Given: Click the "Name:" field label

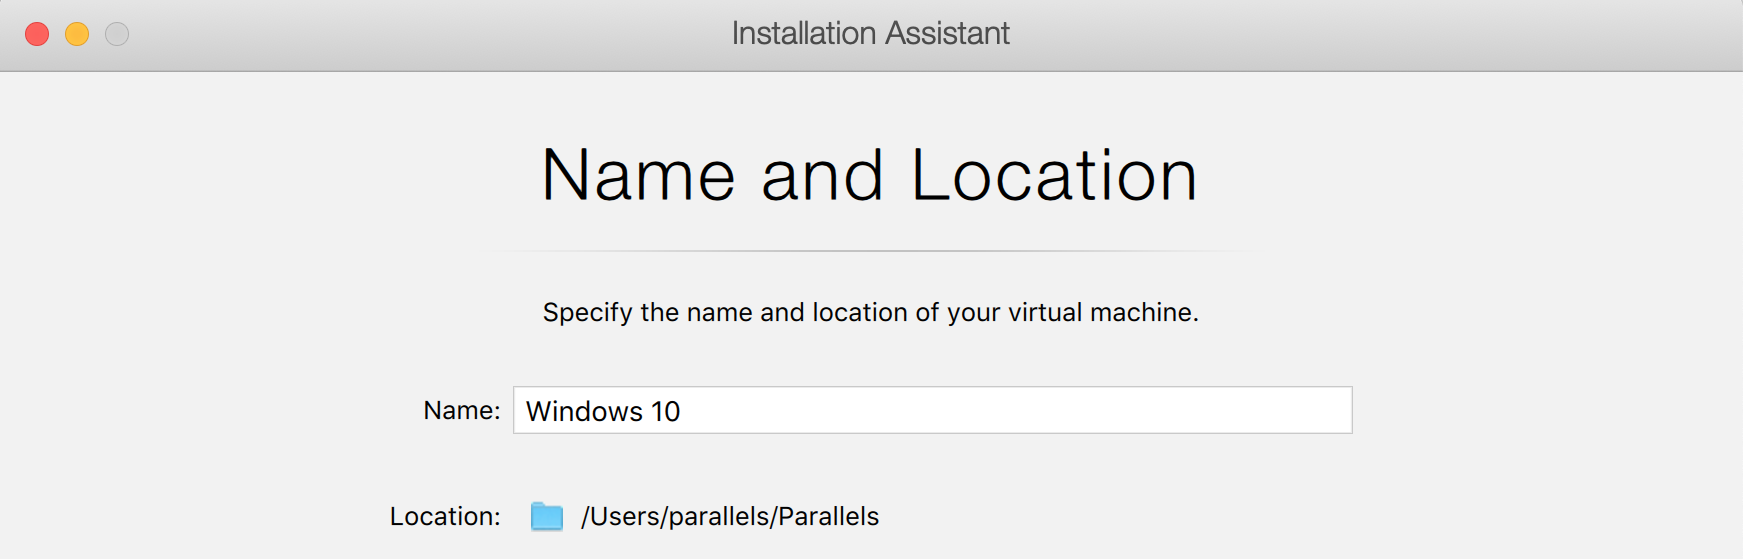Looking at the screenshot, I should point(461,410).
